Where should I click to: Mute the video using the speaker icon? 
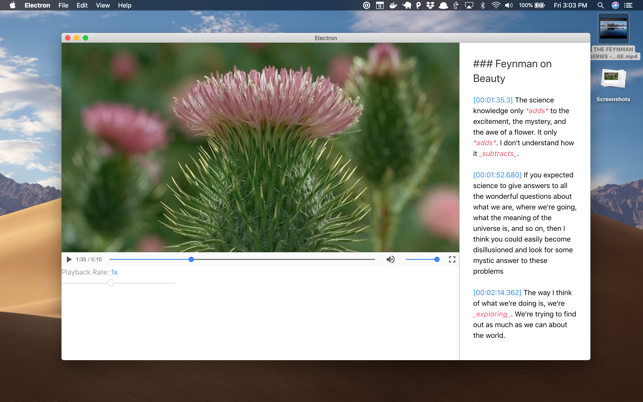(x=390, y=259)
